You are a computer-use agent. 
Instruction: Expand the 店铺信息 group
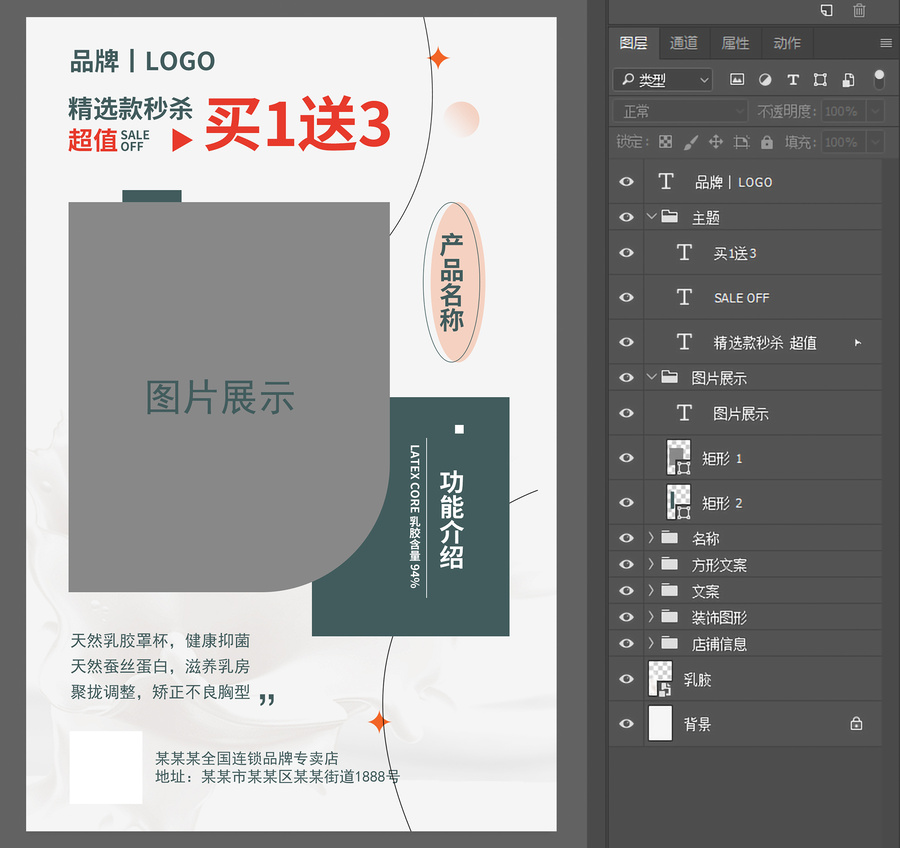(651, 643)
